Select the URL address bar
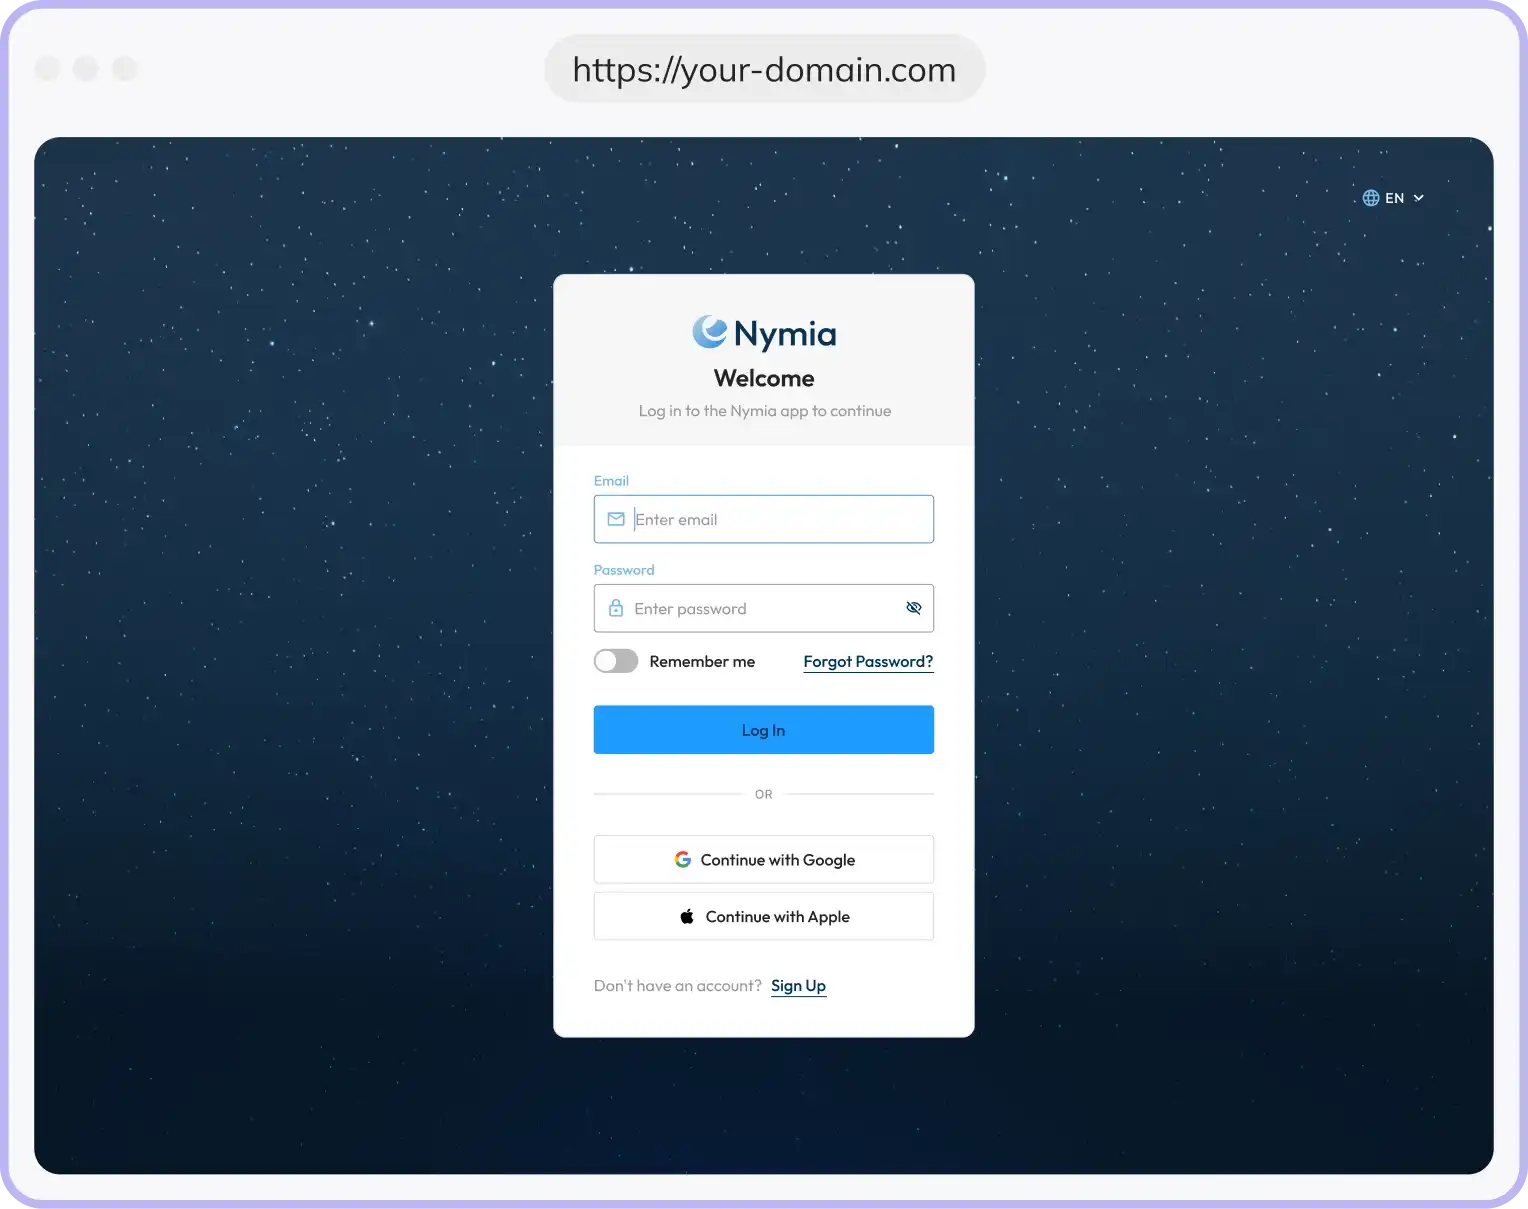The height and width of the screenshot is (1209, 1528). [764, 69]
